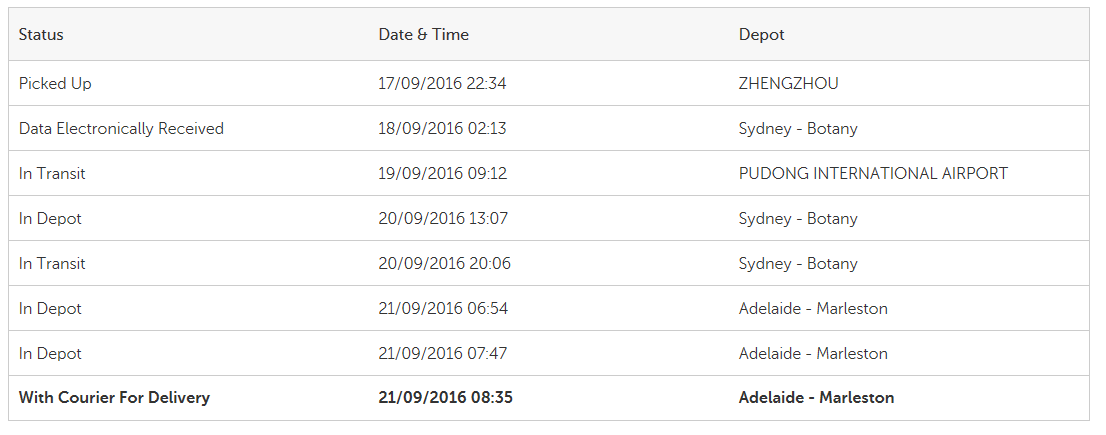
Task: Select the Picked Up status cell
Action: (x=55, y=83)
